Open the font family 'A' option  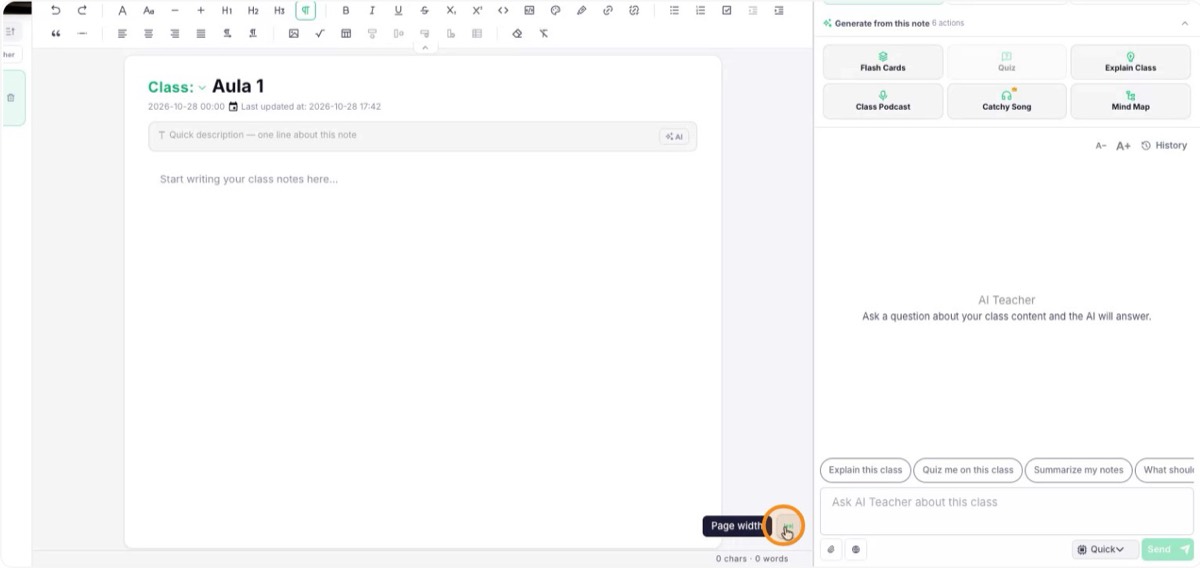point(122,10)
